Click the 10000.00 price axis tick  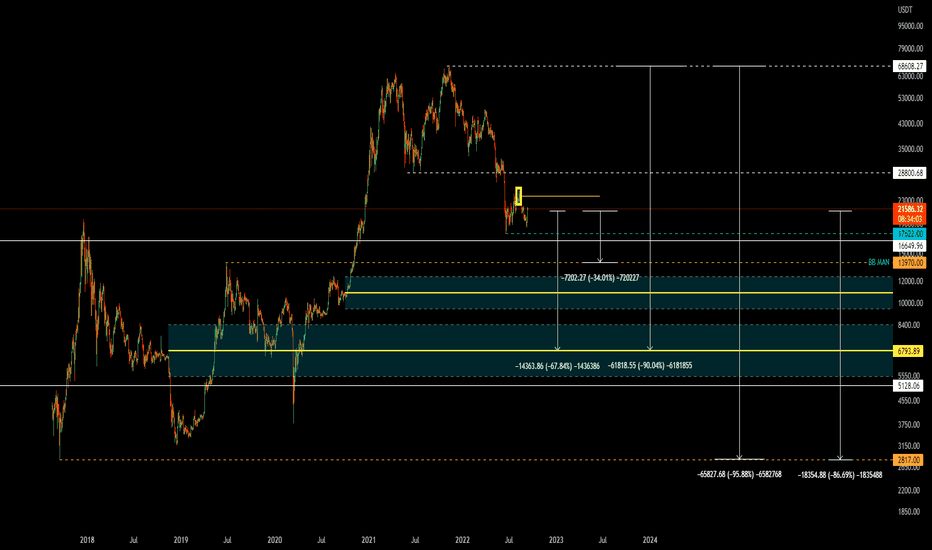[x=910, y=303]
